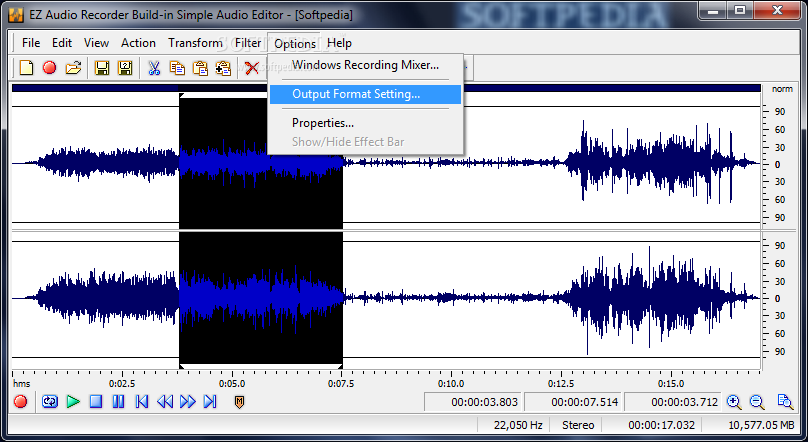Viewport: 808px width, 442px height.
Task: Click the 0:15.0 timeline label
Action: click(671, 384)
